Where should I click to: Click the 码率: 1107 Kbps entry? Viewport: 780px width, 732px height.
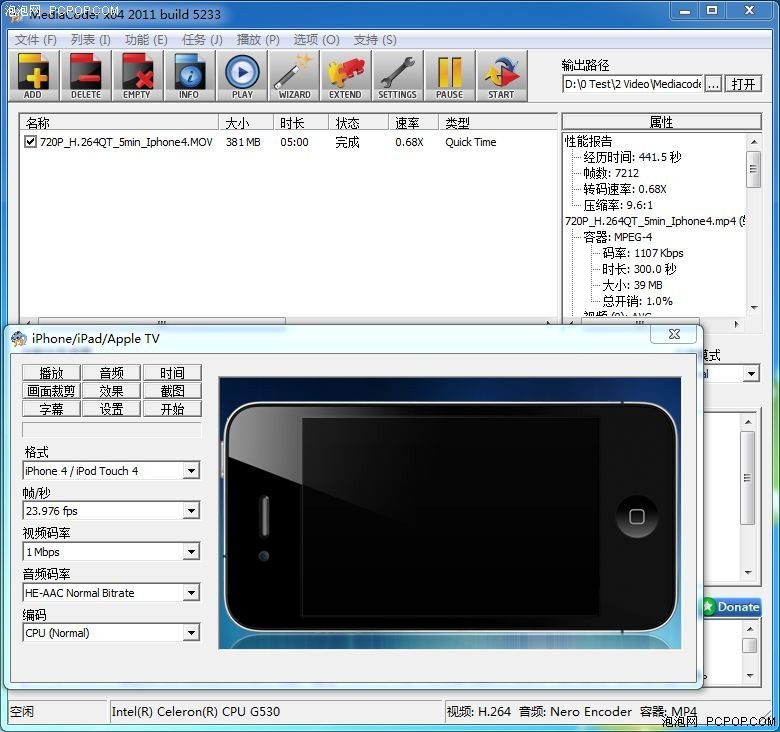pos(643,253)
